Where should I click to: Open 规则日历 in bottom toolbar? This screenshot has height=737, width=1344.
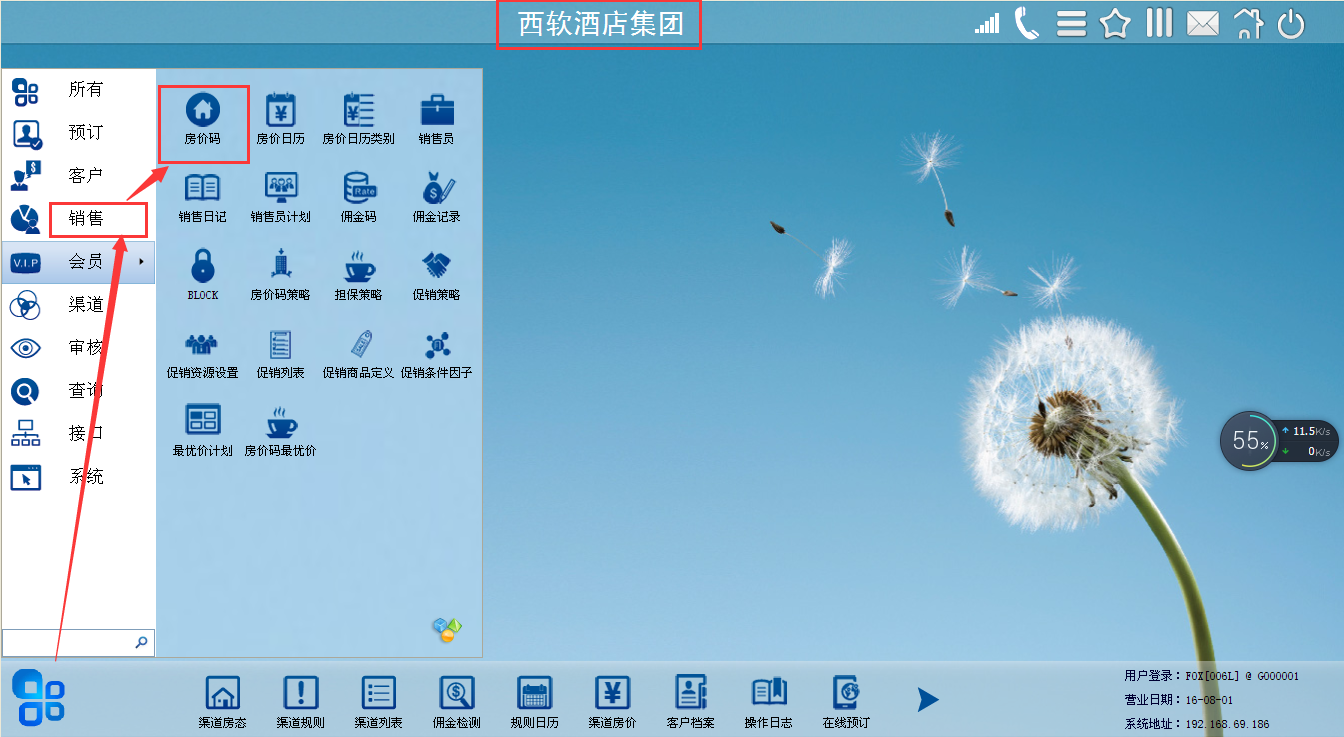[x=535, y=702]
